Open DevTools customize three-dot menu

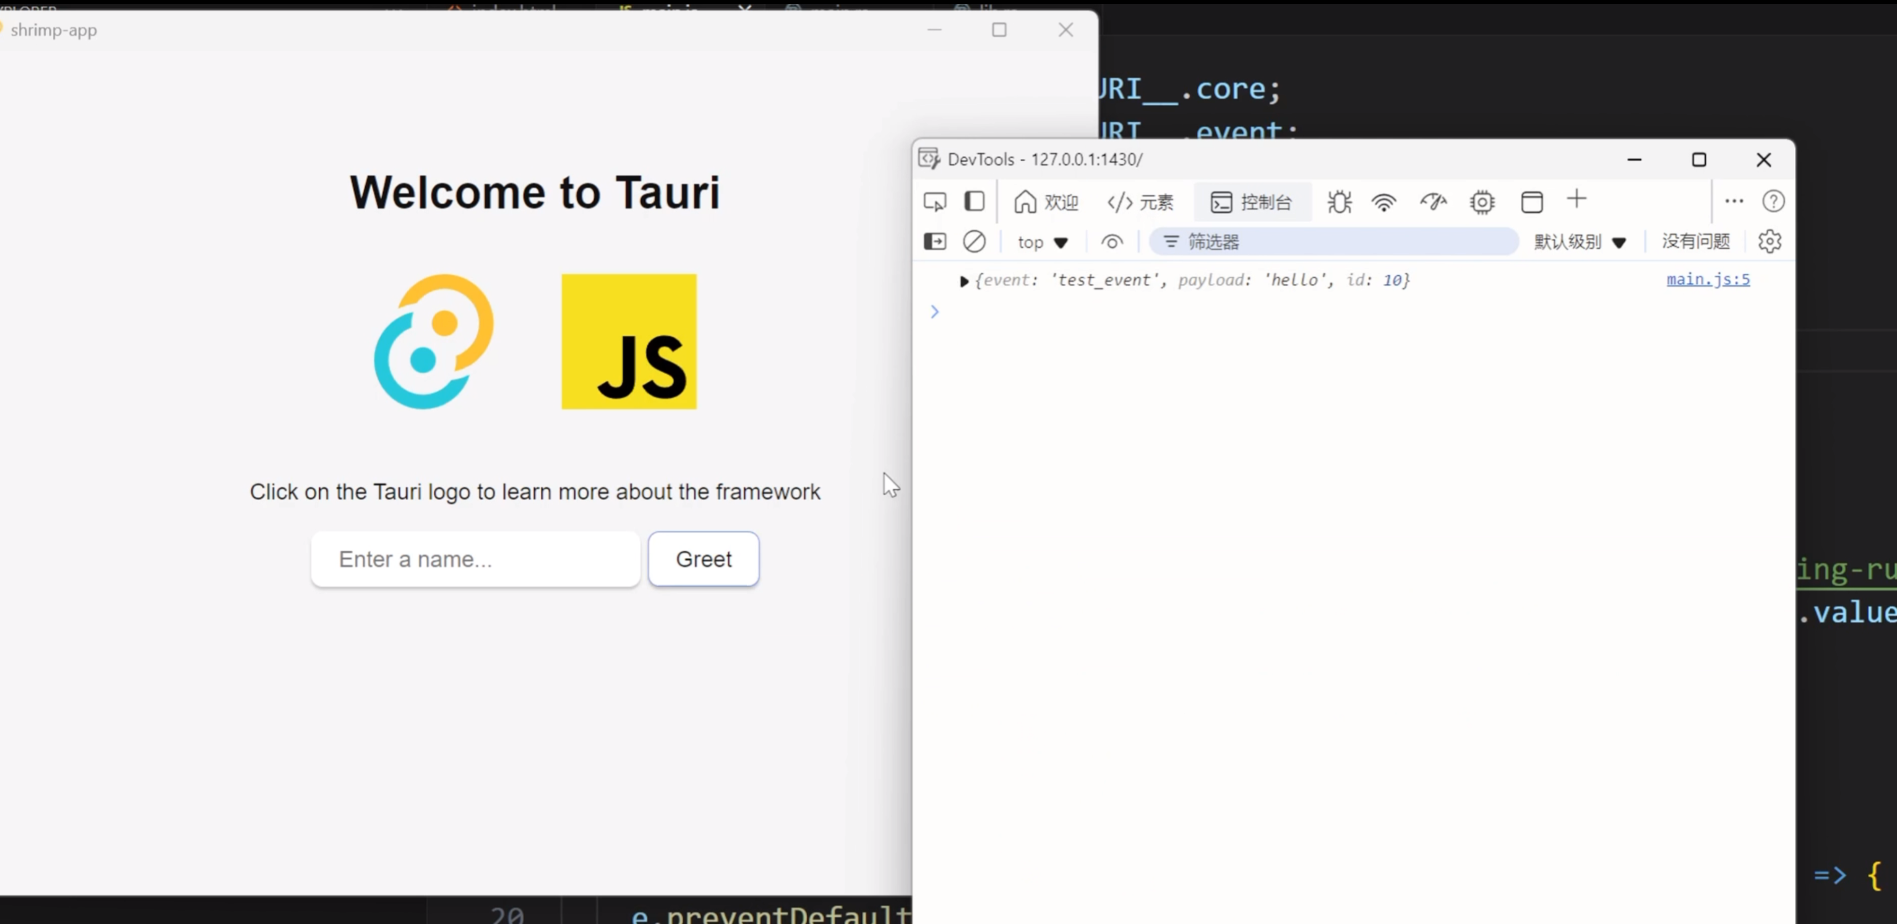click(1734, 201)
